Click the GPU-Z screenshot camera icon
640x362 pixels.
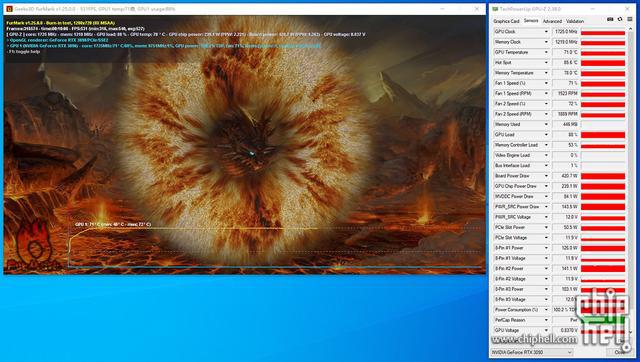point(610,19)
